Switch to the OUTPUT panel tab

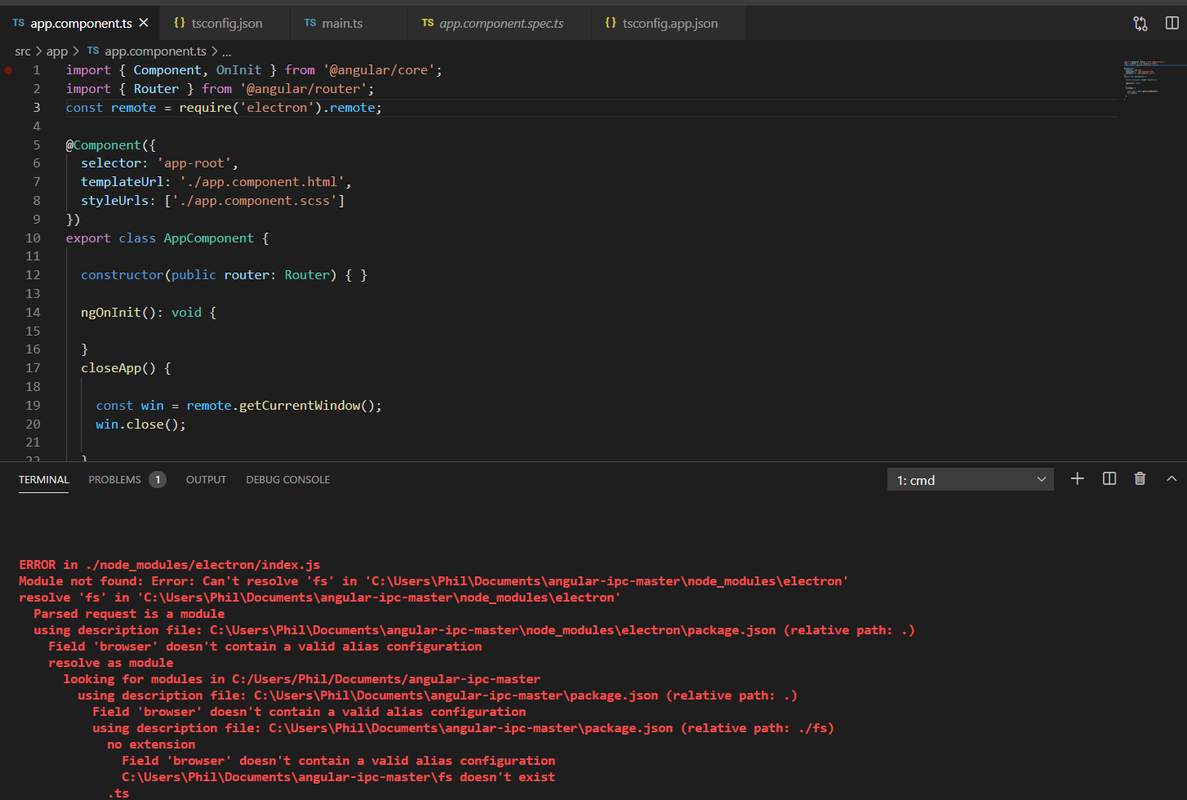tap(206, 480)
